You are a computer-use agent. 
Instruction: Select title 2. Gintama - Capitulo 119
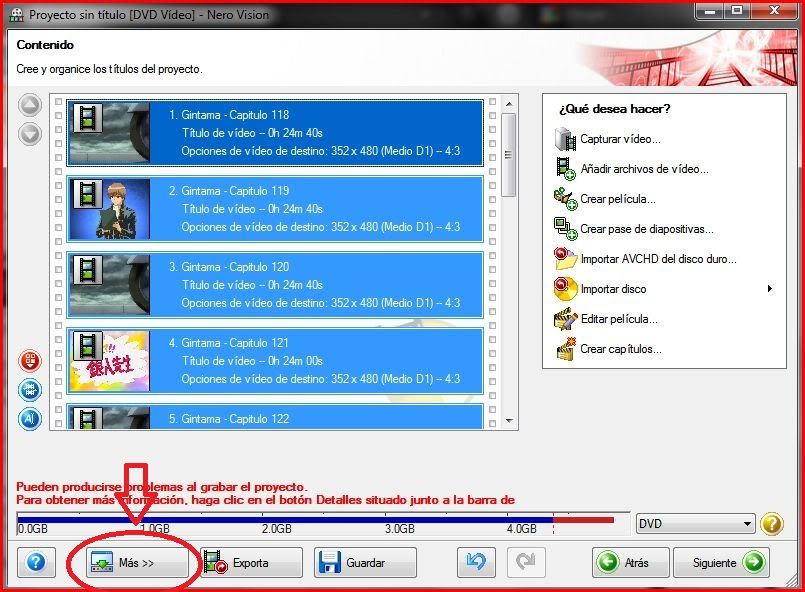point(275,208)
